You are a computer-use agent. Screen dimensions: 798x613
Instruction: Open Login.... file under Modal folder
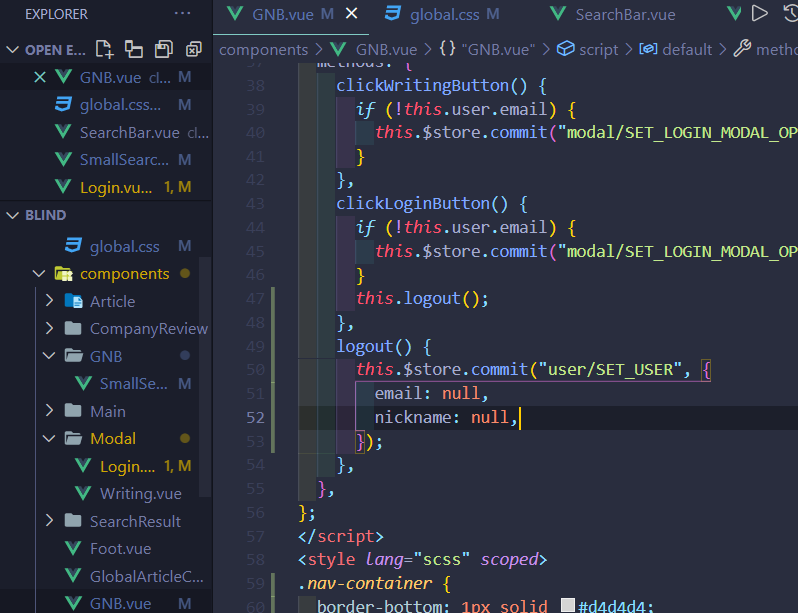(x=106, y=466)
